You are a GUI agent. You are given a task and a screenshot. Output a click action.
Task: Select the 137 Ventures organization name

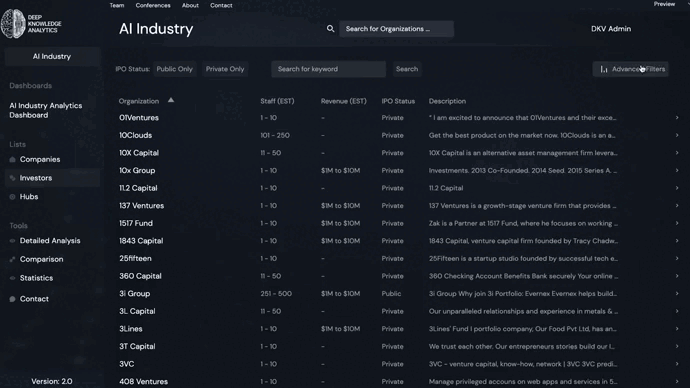pos(142,205)
